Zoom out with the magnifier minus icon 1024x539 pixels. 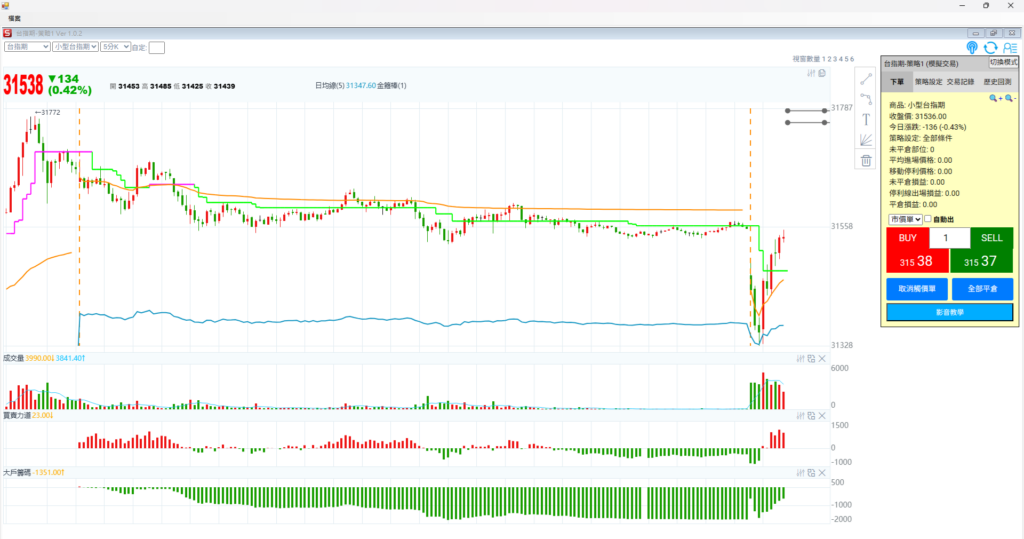point(1009,98)
